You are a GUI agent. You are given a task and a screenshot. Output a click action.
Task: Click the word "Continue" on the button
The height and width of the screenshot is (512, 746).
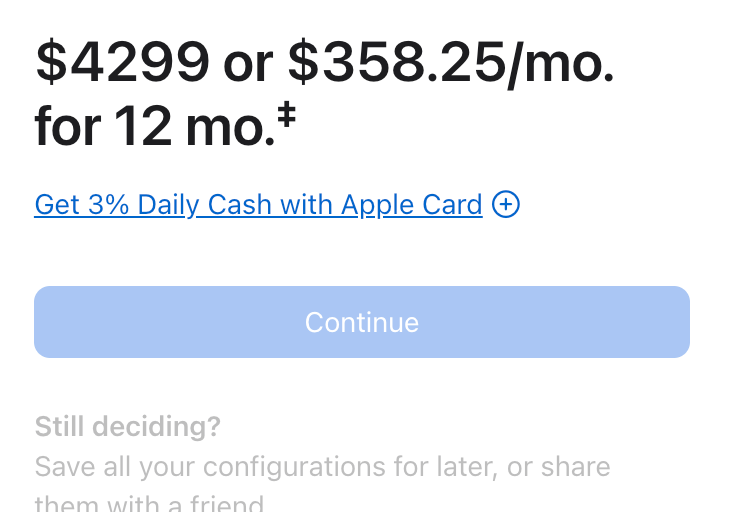(x=362, y=322)
